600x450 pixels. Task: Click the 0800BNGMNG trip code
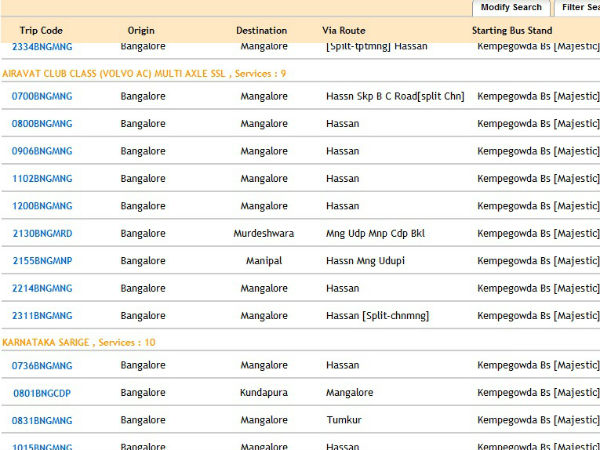coord(42,124)
